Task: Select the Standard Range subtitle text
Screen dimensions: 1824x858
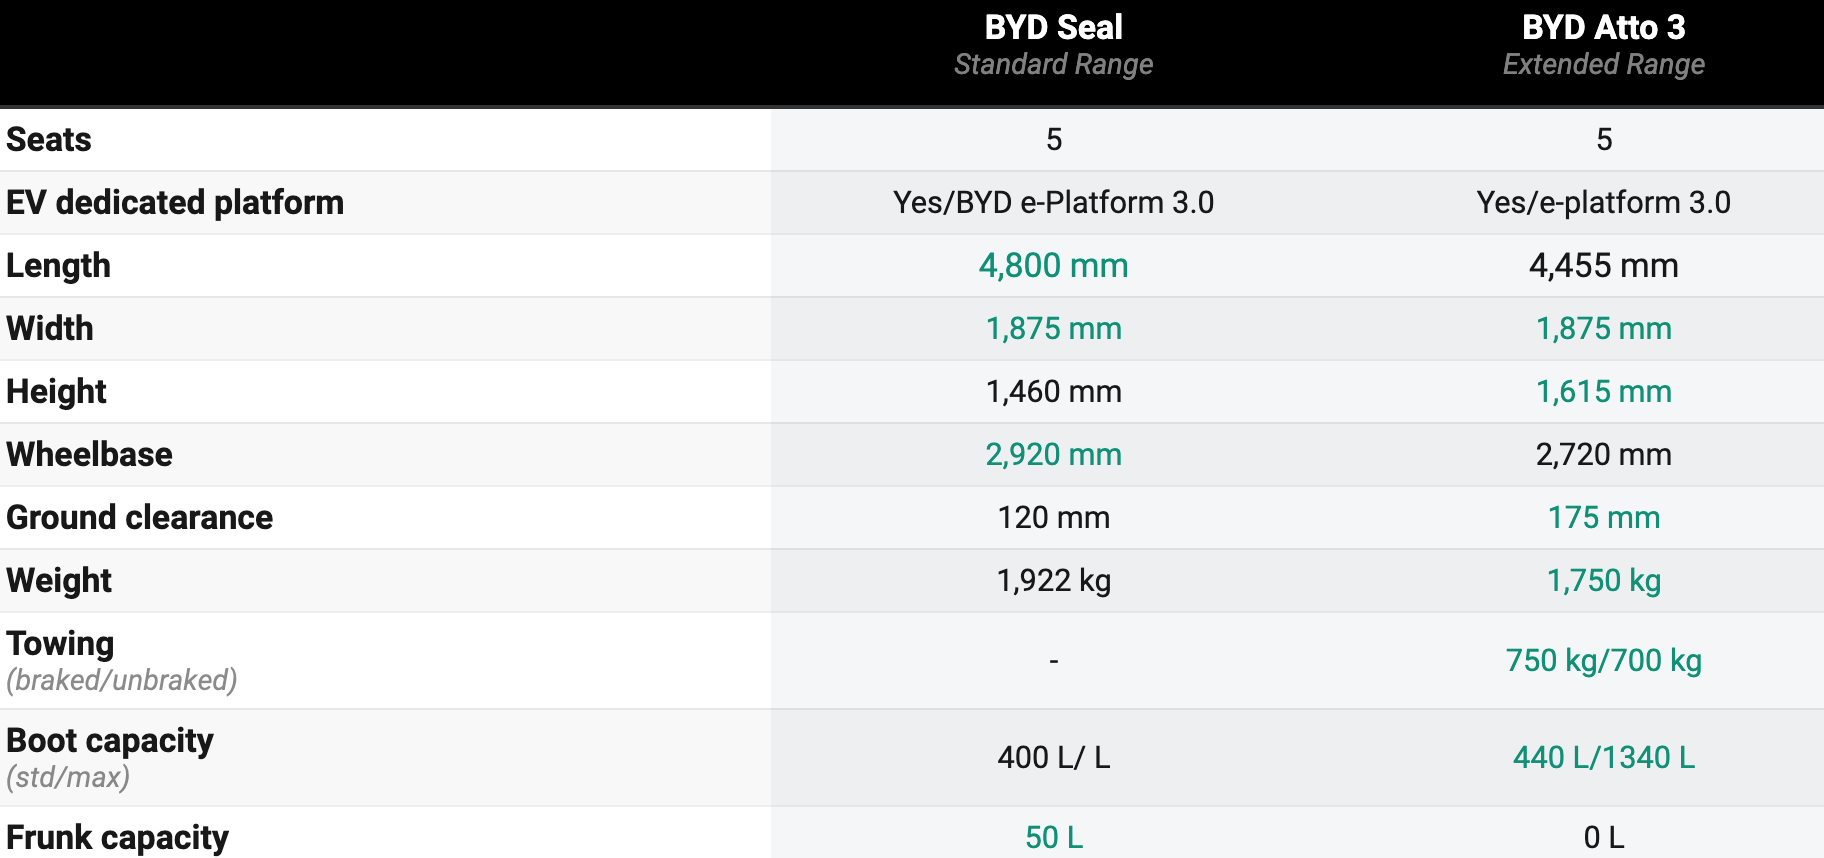Action: tap(1053, 65)
